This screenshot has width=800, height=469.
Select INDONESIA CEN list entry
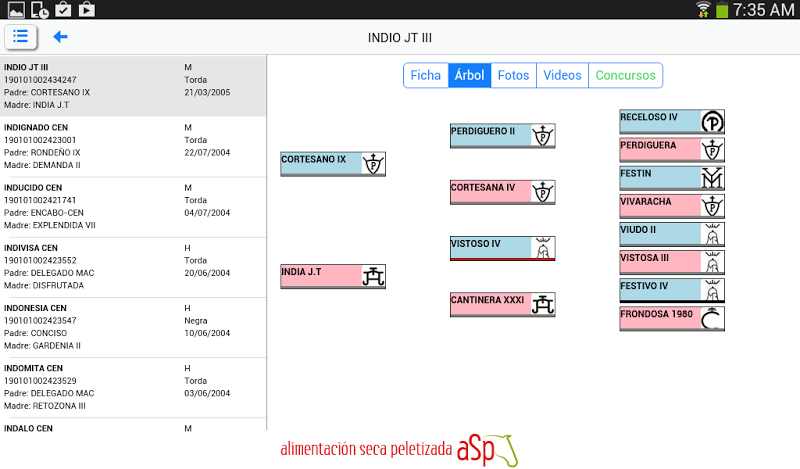coord(133,327)
